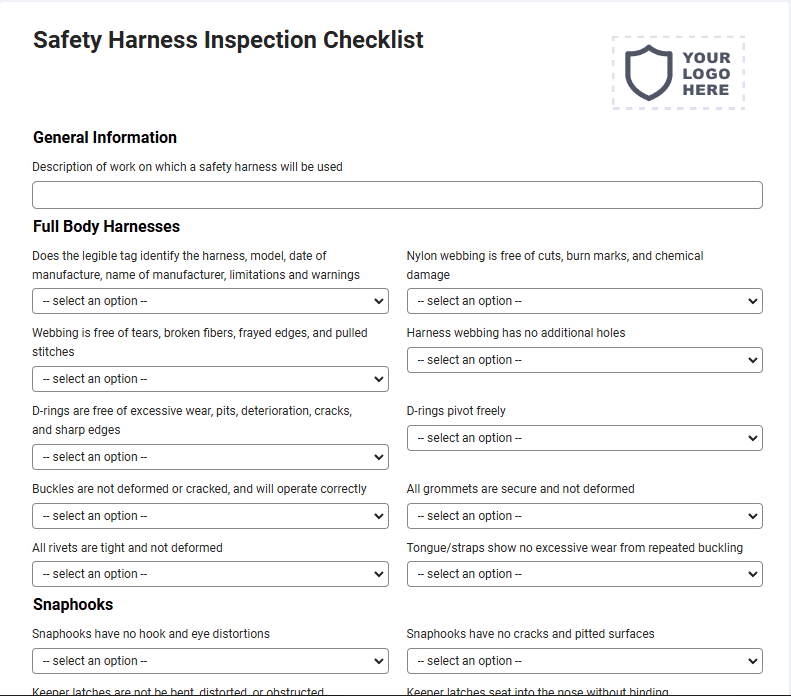Expand the tongue/straps excessive wear dropdown
The image size is (791, 696).
coord(585,574)
